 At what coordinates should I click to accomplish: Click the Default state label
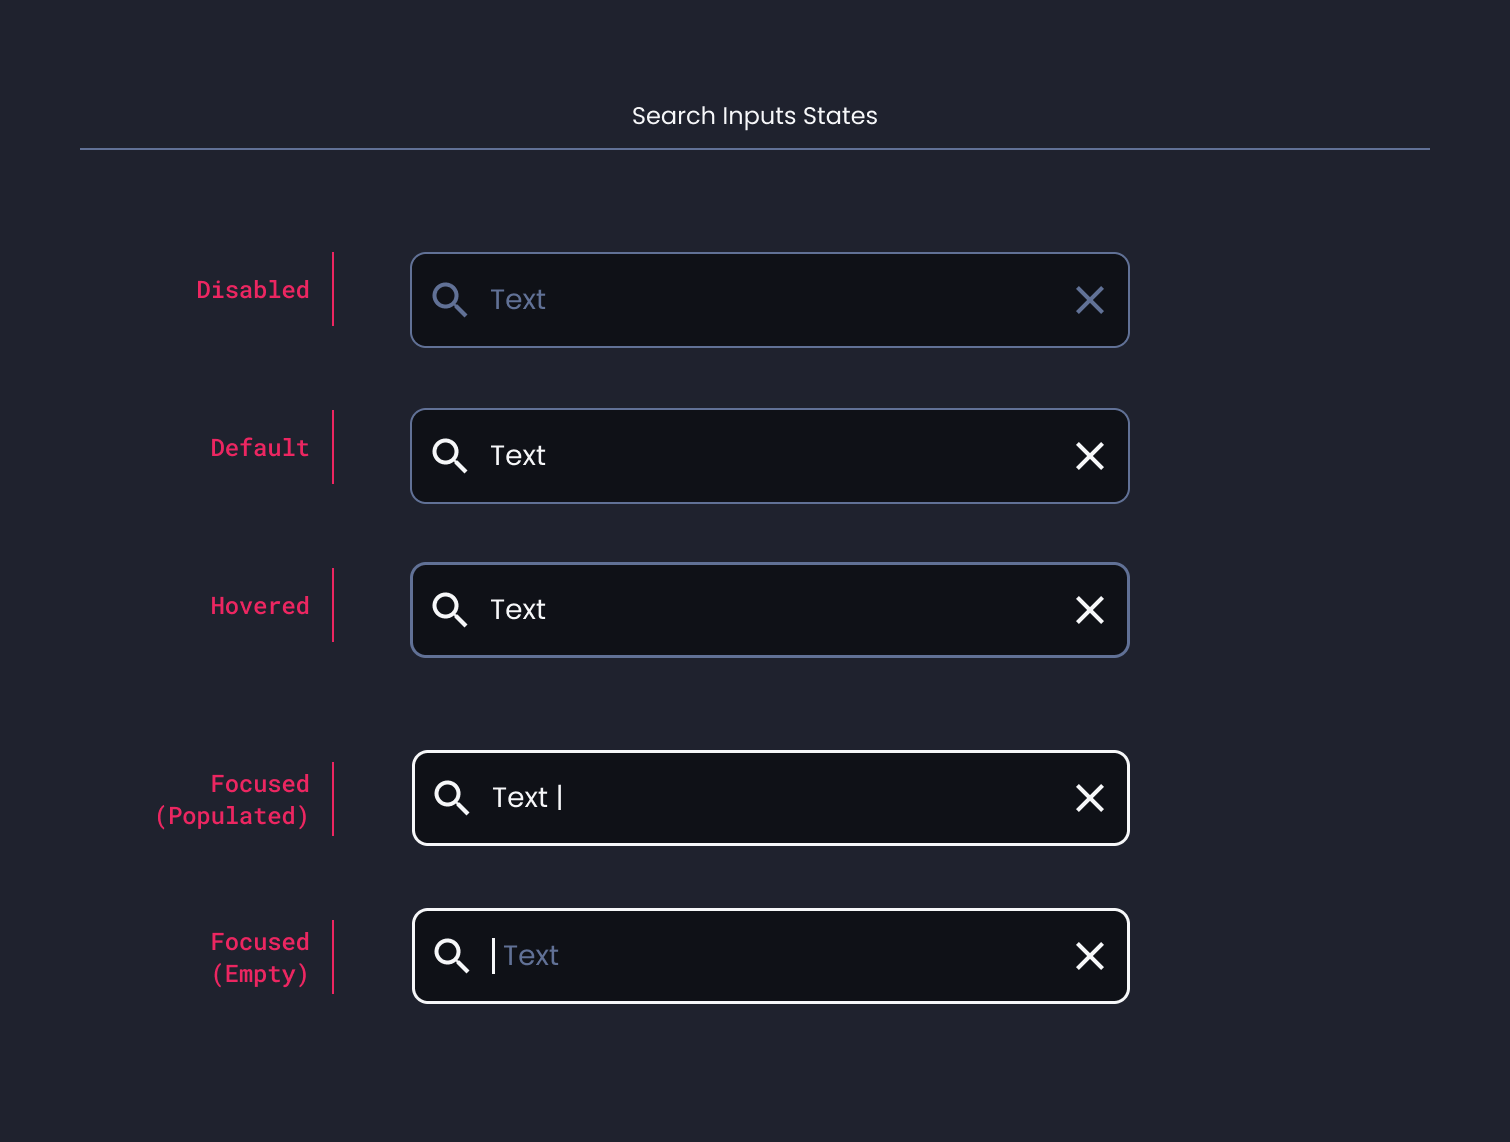pyautogui.click(x=259, y=447)
